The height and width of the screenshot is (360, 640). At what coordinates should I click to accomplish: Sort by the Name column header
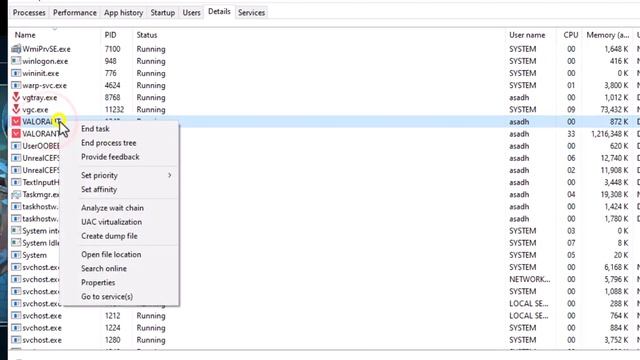(25, 36)
